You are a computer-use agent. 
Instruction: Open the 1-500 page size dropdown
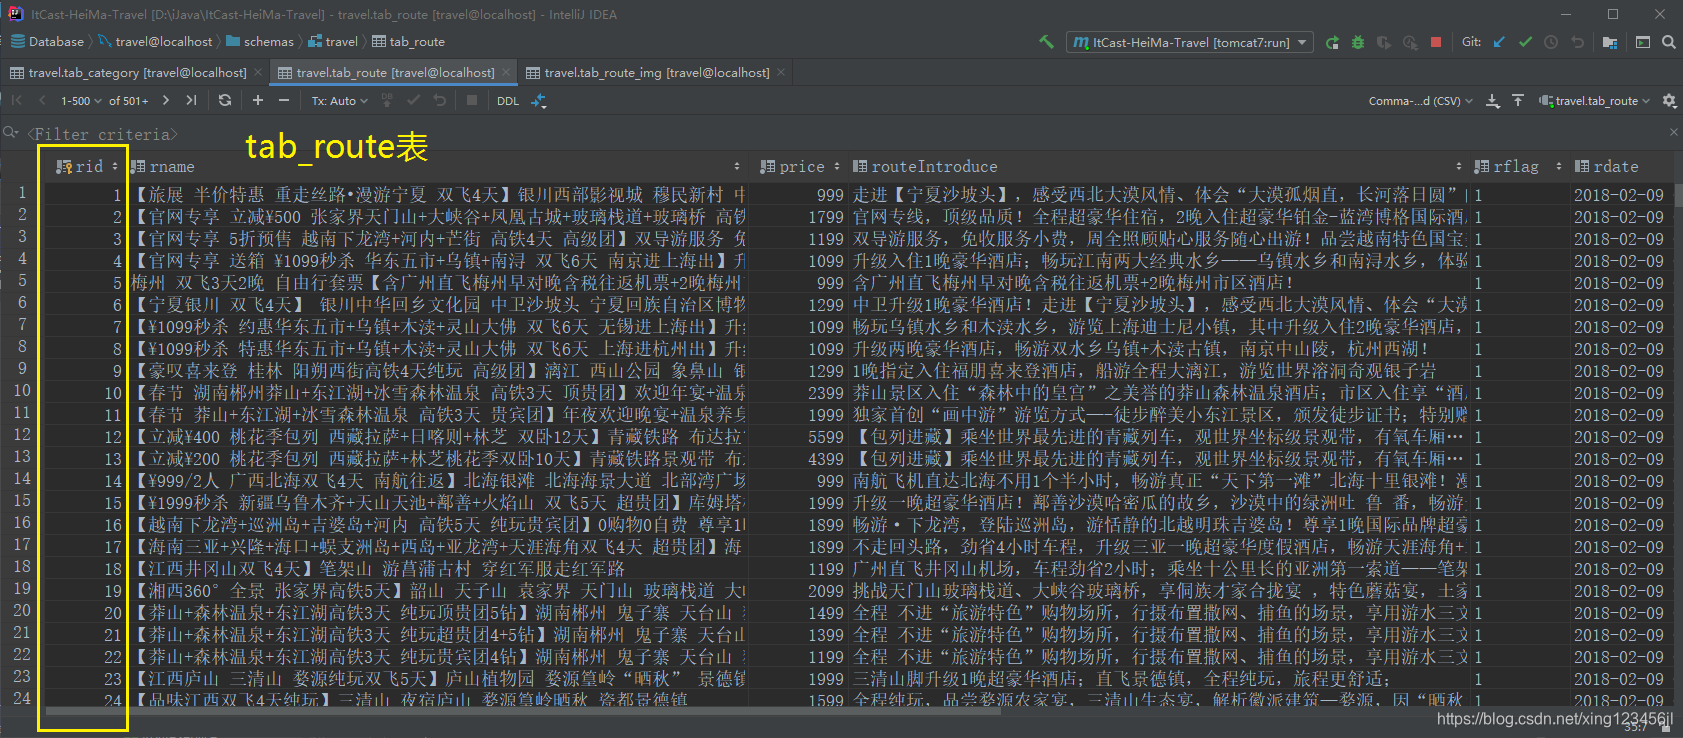pos(79,100)
